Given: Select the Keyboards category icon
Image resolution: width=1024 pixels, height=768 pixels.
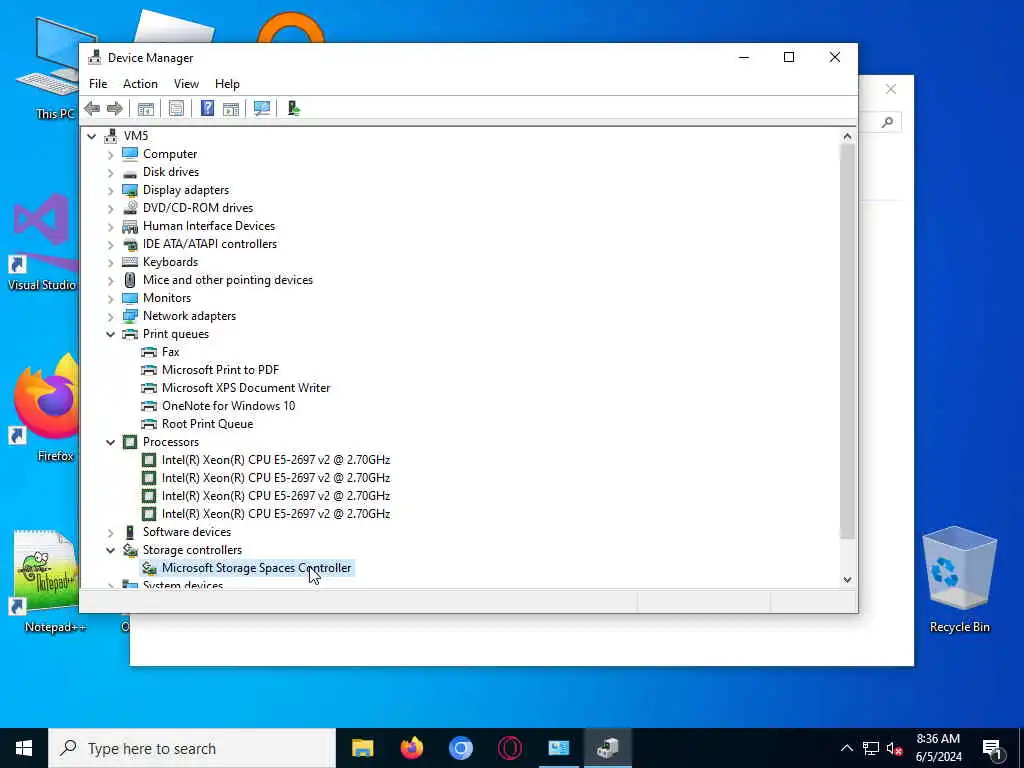Looking at the screenshot, I should tap(130, 262).
